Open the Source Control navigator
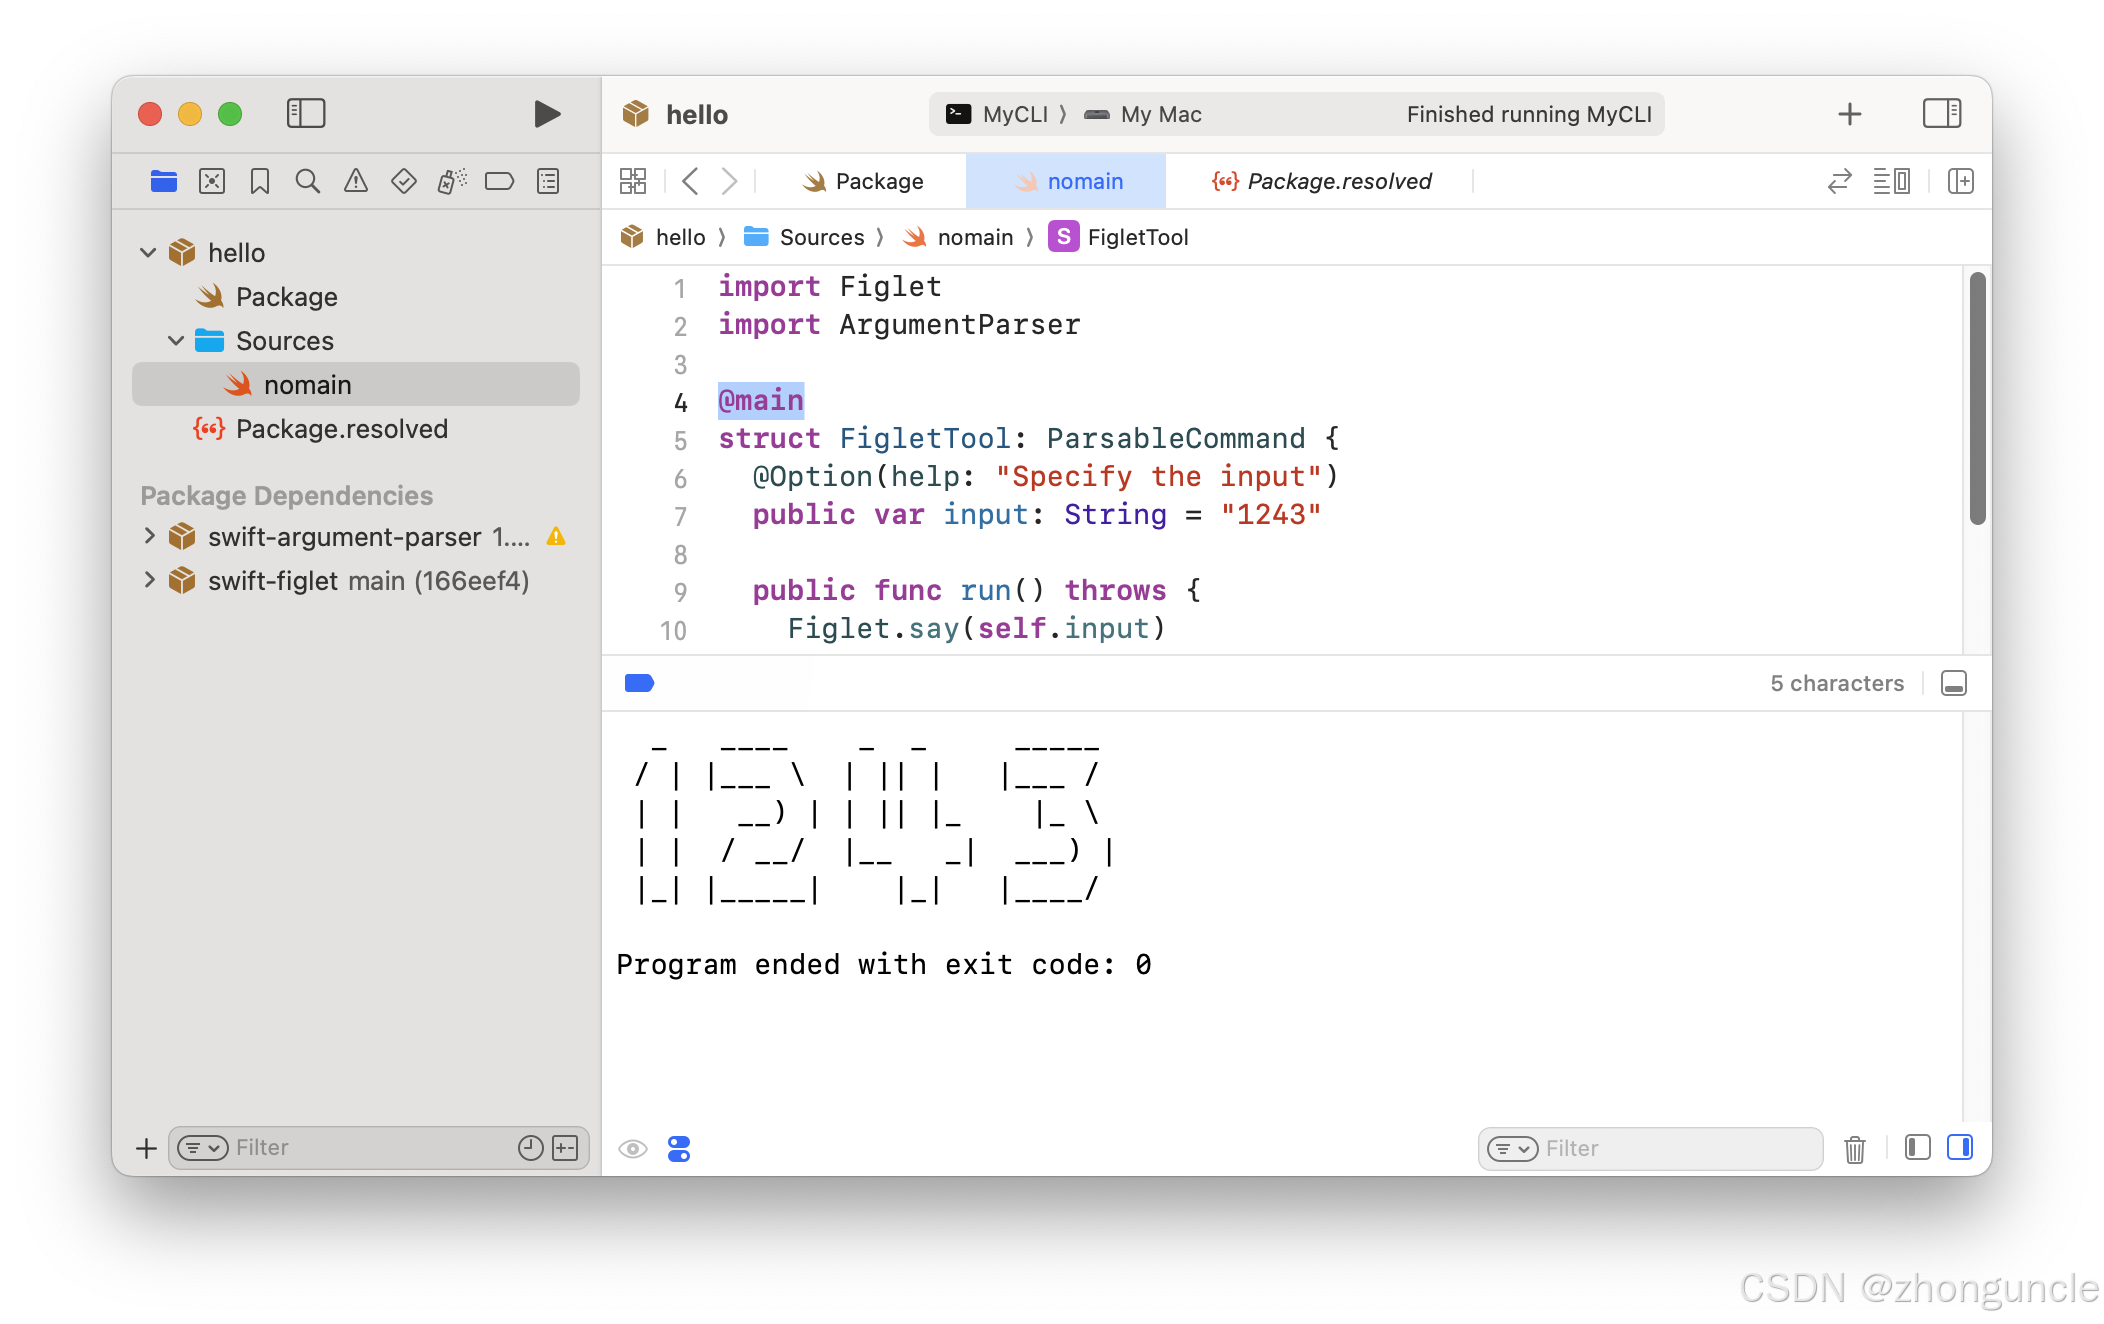 click(x=212, y=181)
